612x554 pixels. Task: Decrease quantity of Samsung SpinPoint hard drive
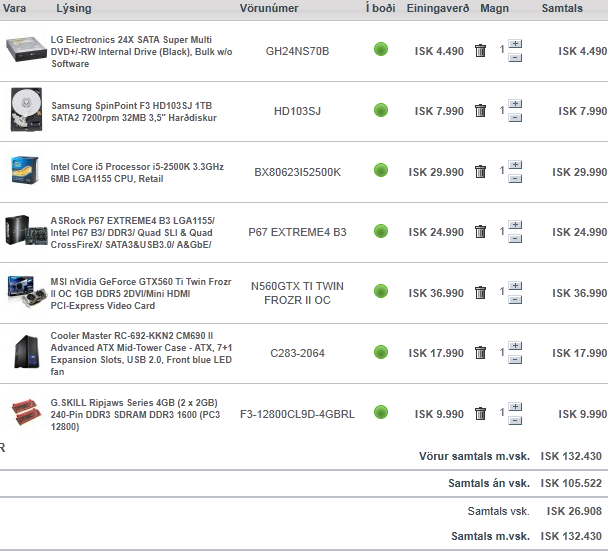click(x=515, y=118)
